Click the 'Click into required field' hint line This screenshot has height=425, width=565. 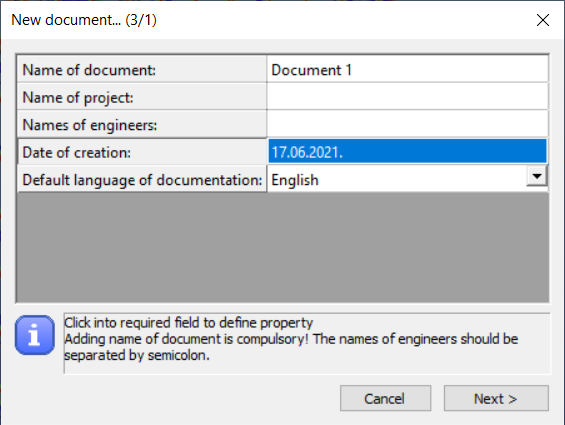click(188, 323)
